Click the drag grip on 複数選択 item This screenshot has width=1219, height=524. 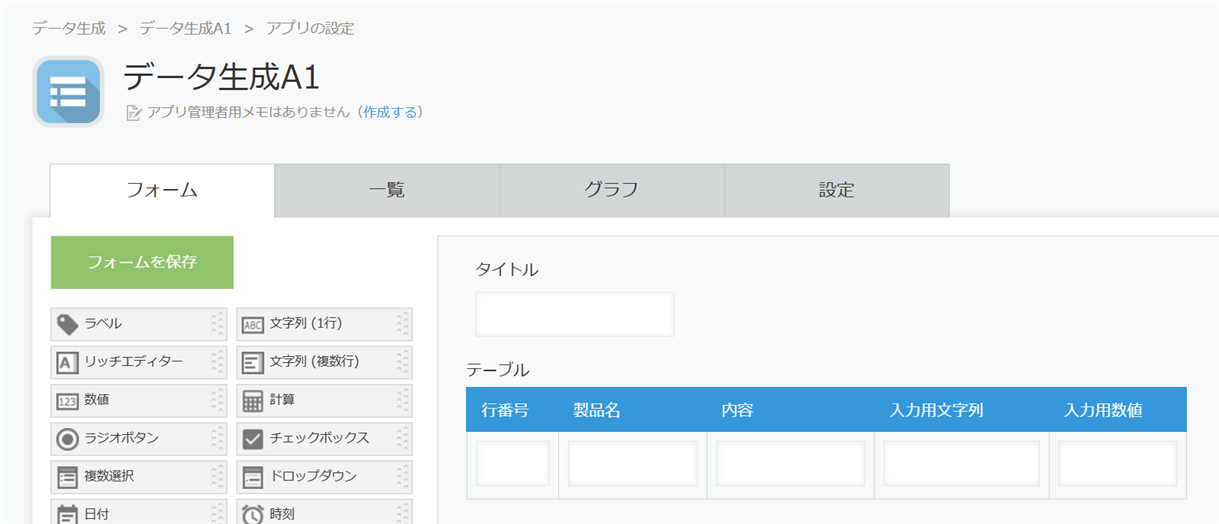coord(217,476)
